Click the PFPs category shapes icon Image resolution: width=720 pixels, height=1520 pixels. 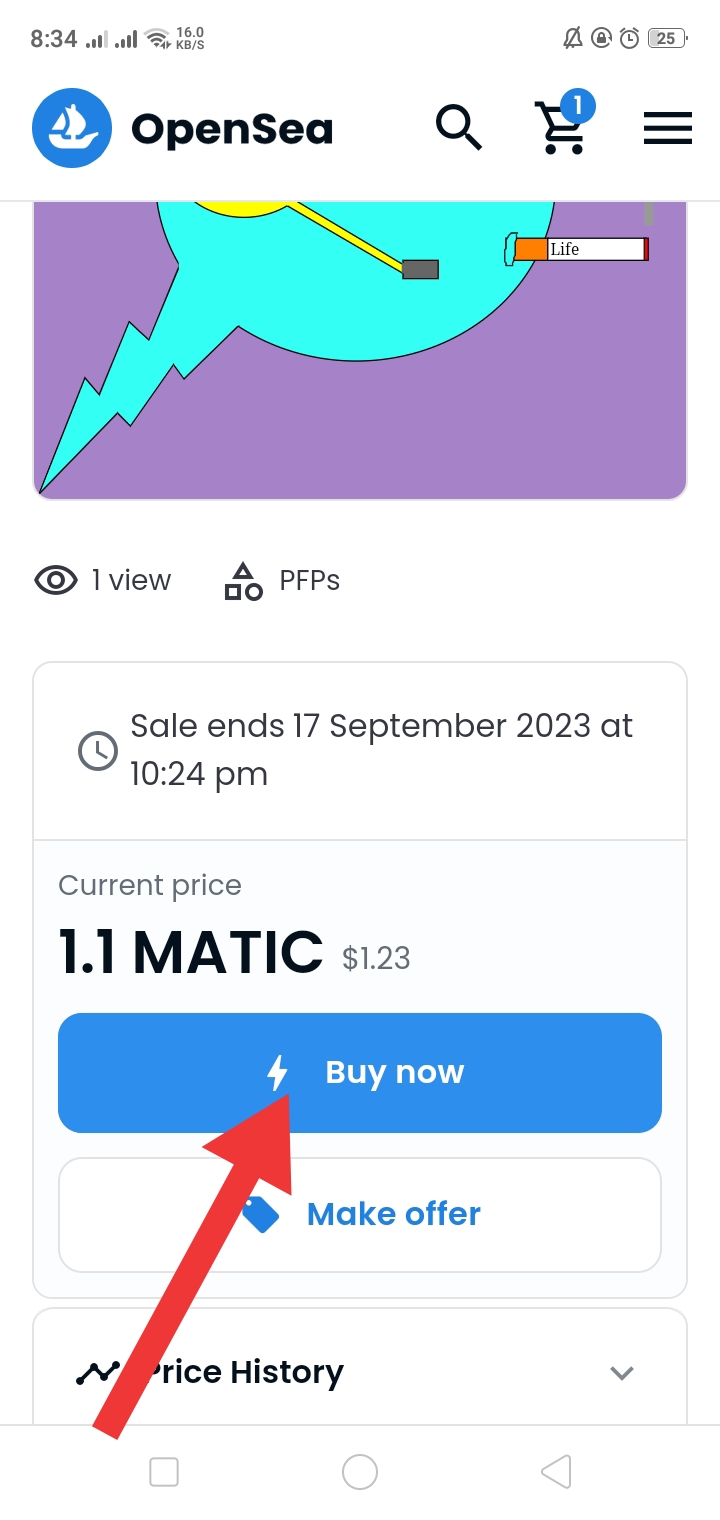pyautogui.click(x=243, y=580)
